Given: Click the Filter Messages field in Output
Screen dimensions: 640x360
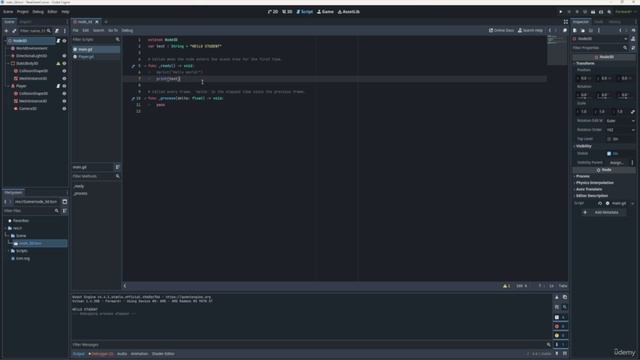Looking at the screenshot, I should click(x=309, y=345).
